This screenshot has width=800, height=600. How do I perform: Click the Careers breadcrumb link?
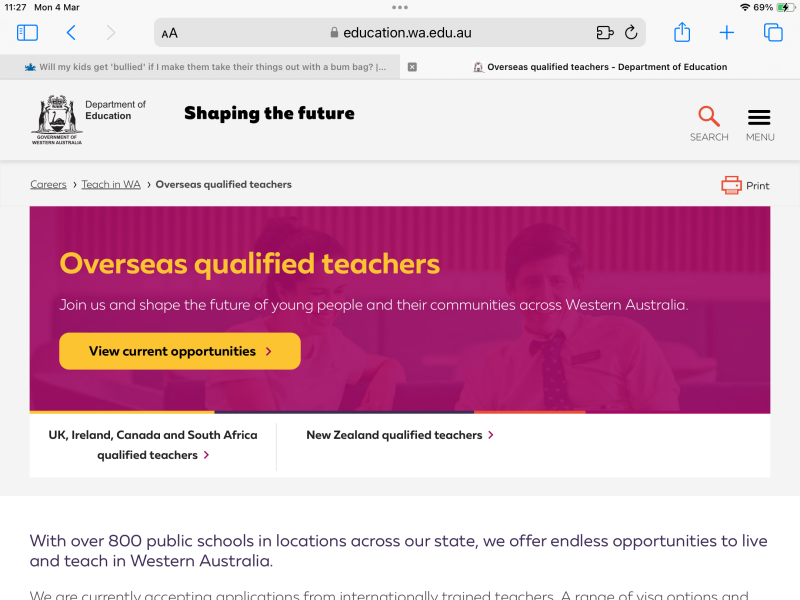(x=48, y=185)
